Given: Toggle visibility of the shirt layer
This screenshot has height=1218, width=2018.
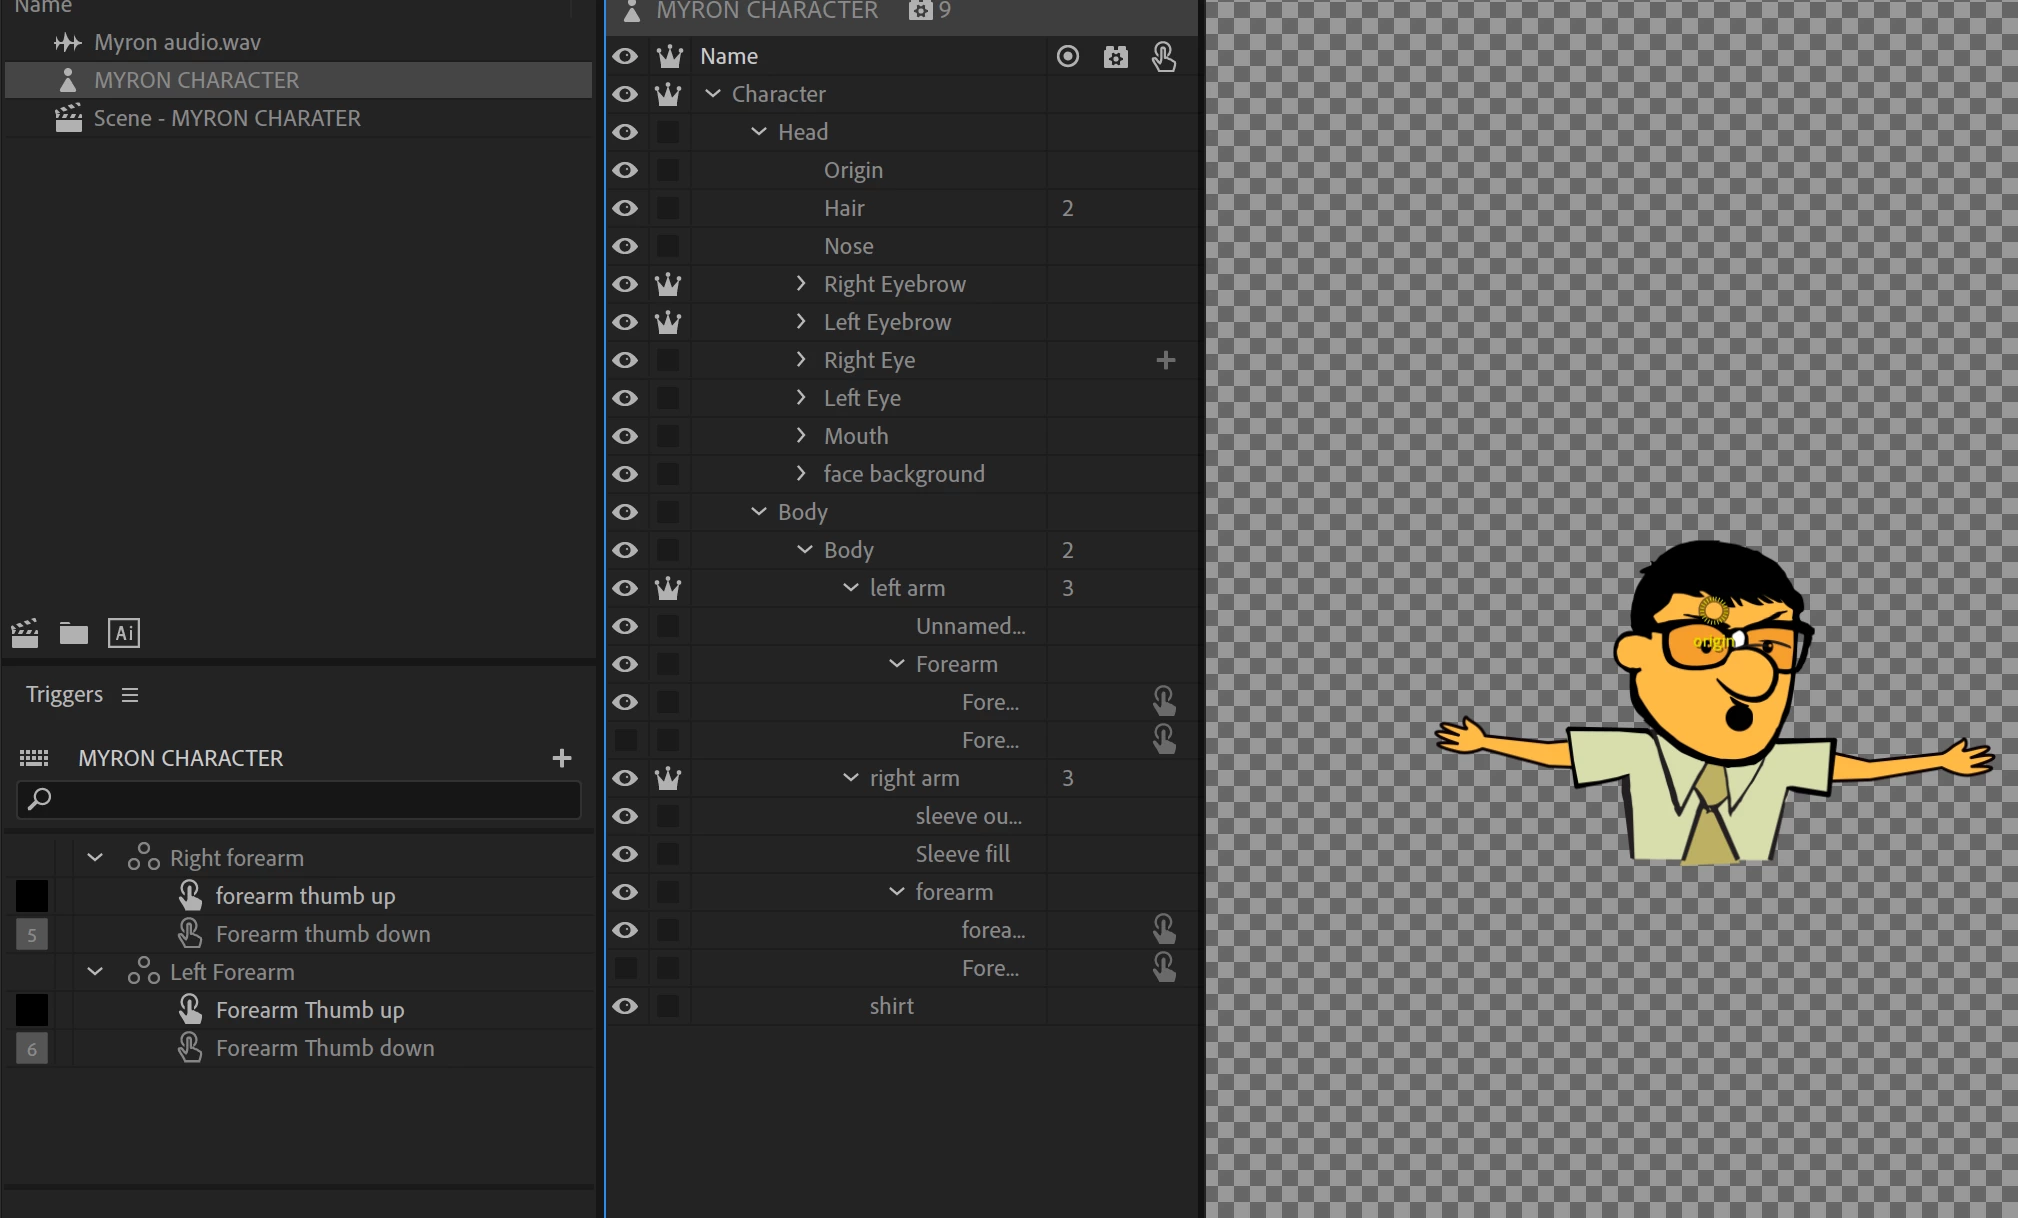Looking at the screenshot, I should [x=626, y=1006].
